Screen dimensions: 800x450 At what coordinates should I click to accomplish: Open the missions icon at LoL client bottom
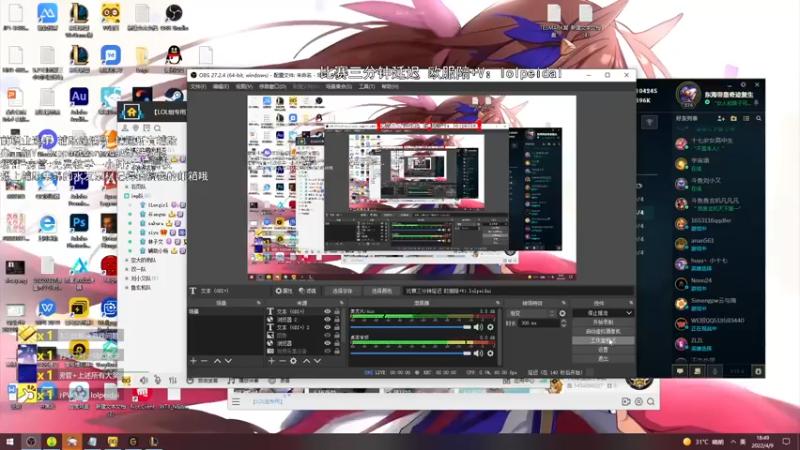[x=697, y=371]
